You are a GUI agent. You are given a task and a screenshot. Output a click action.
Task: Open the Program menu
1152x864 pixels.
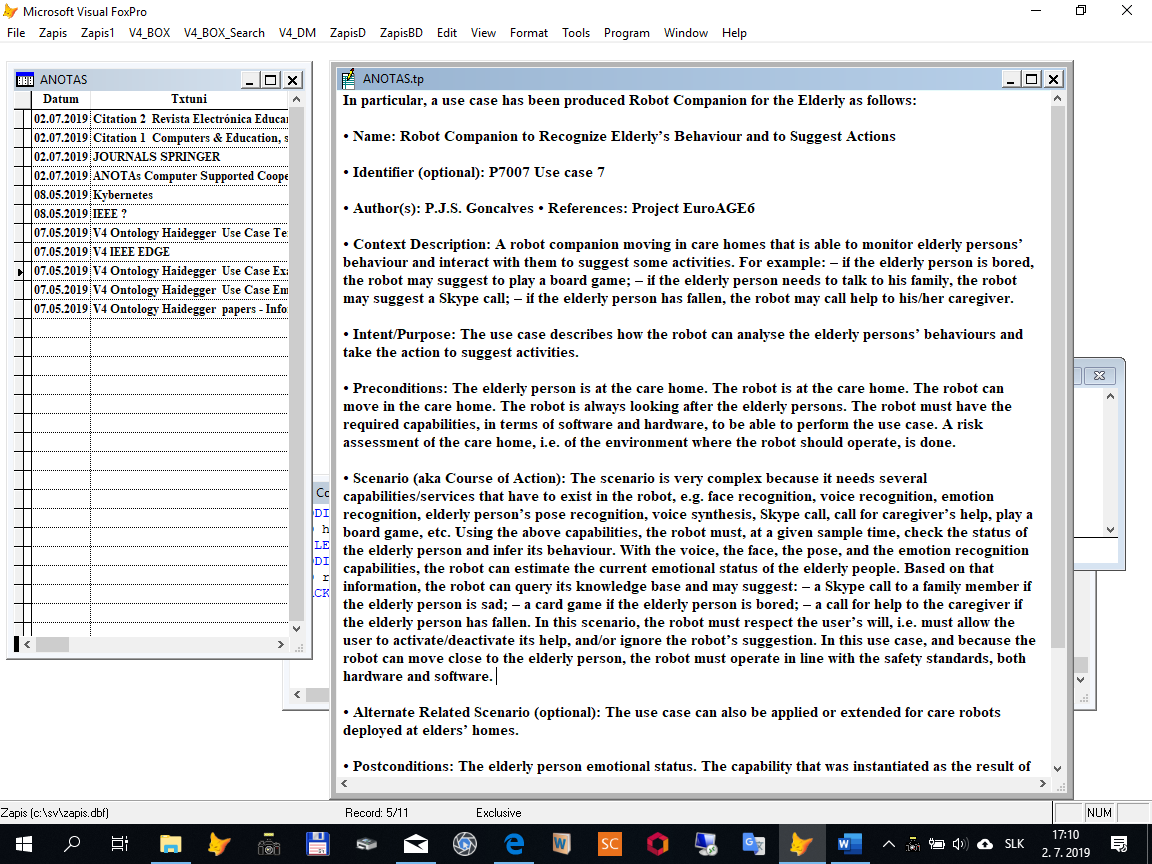(x=627, y=33)
